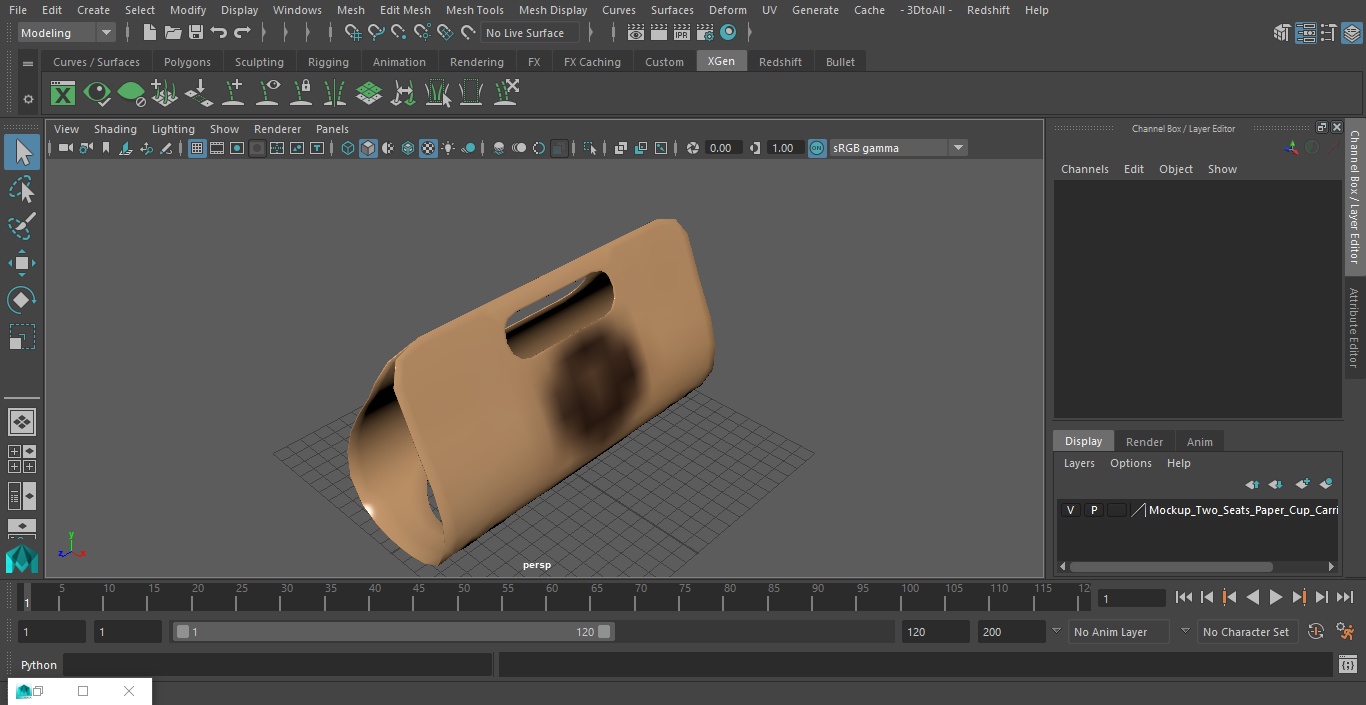This screenshot has width=1366, height=705.
Task: Open the Layers menu in layer editor
Action: coord(1078,463)
